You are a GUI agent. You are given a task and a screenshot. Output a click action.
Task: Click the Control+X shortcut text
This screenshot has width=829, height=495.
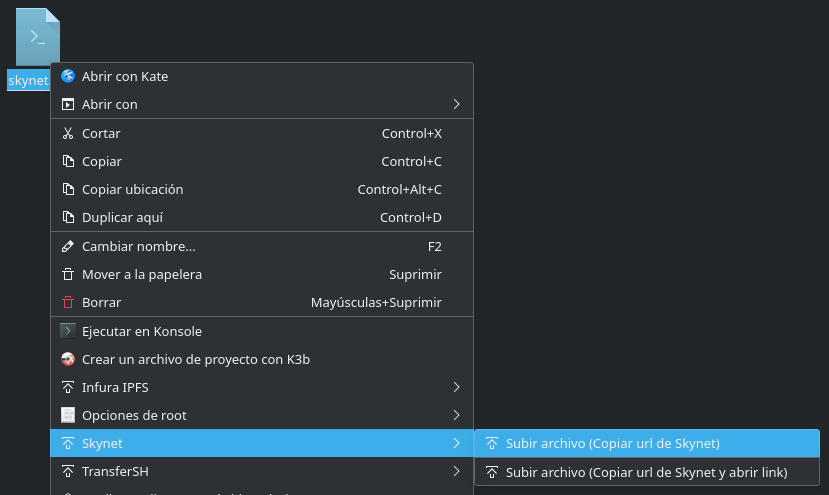pyautogui.click(x=412, y=133)
